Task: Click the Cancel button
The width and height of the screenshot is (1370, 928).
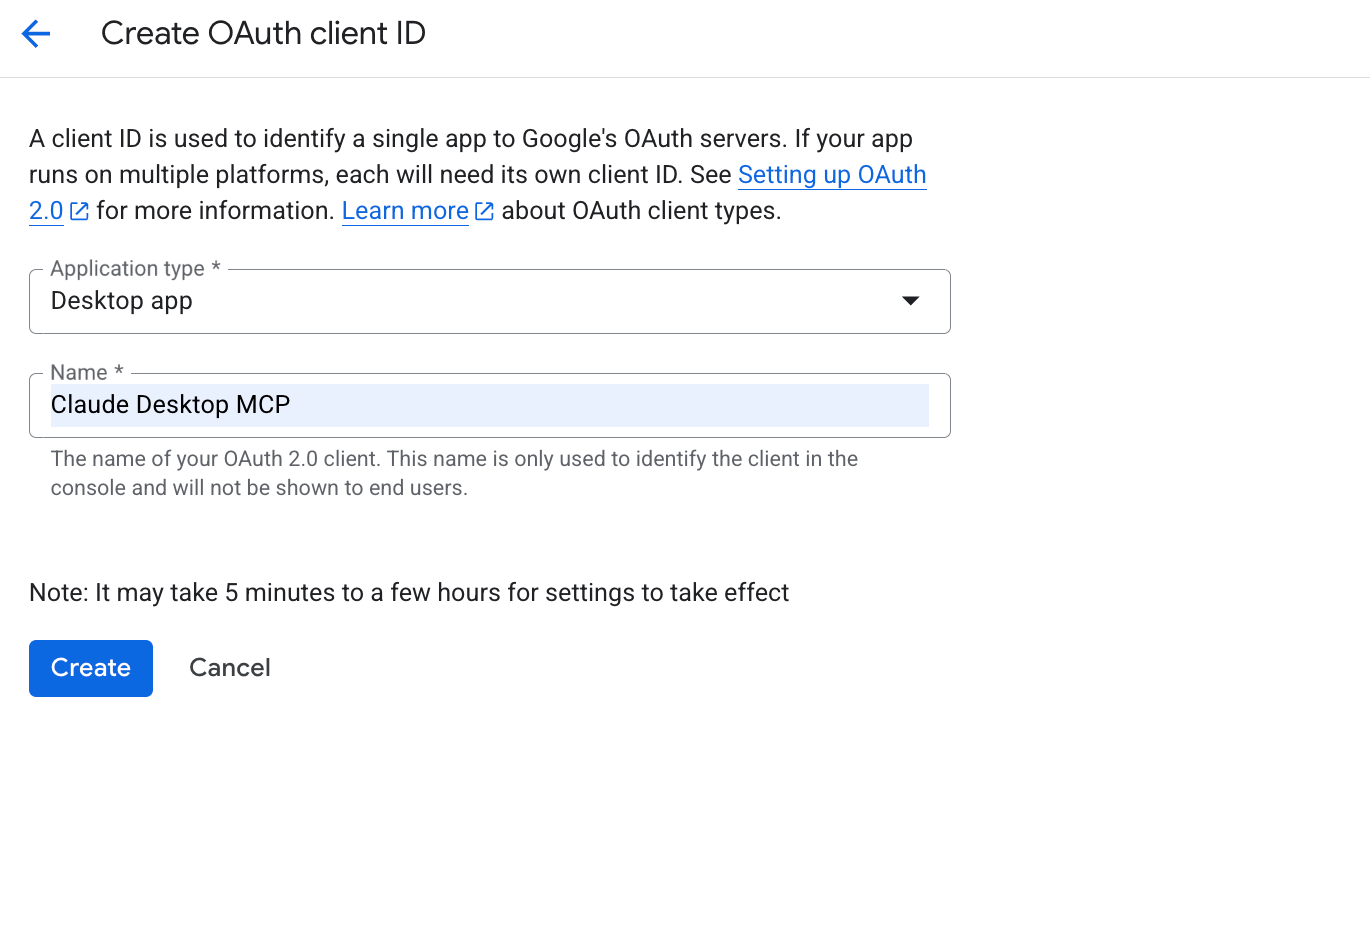Action: (230, 668)
